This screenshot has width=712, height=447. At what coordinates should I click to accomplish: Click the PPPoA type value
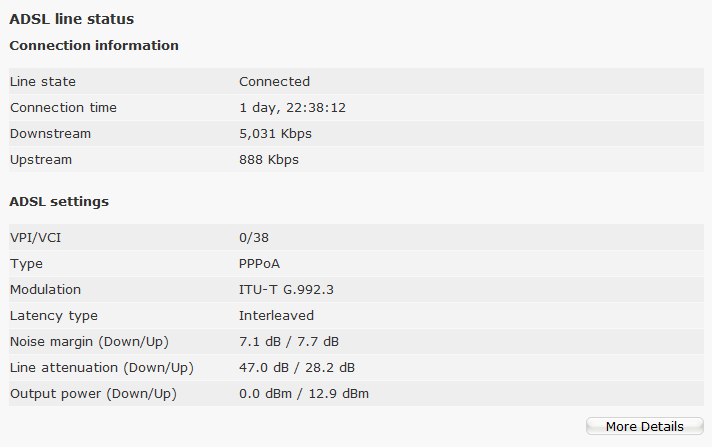pos(259,263)
